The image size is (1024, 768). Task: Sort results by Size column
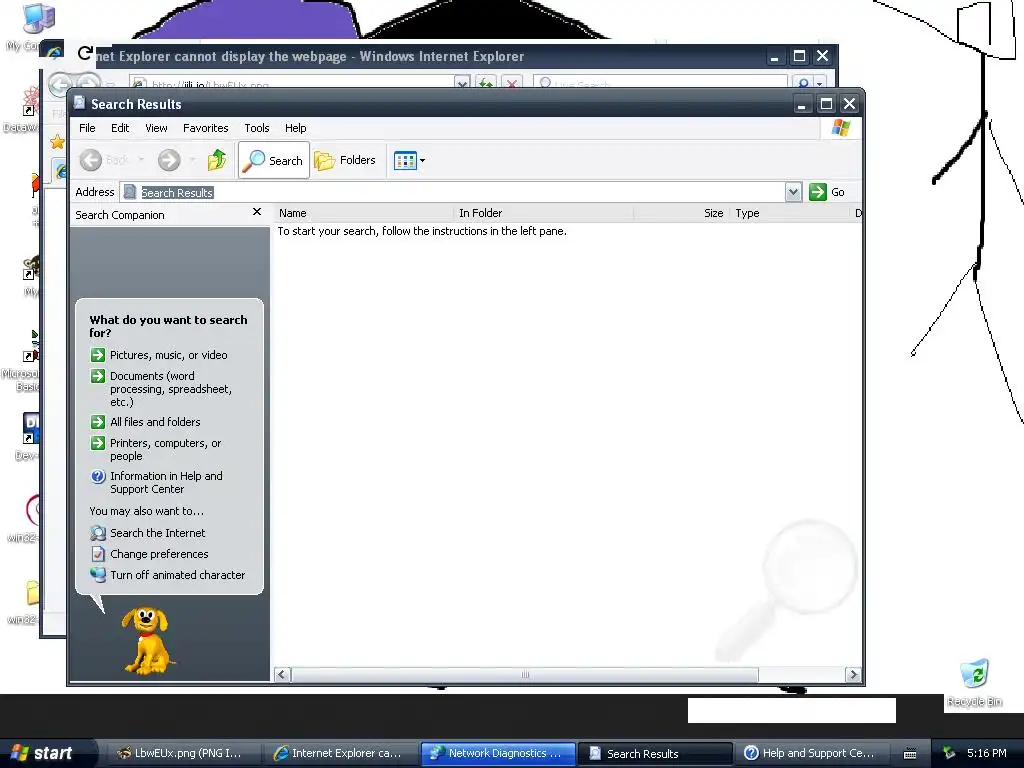[x=681, y=213]
